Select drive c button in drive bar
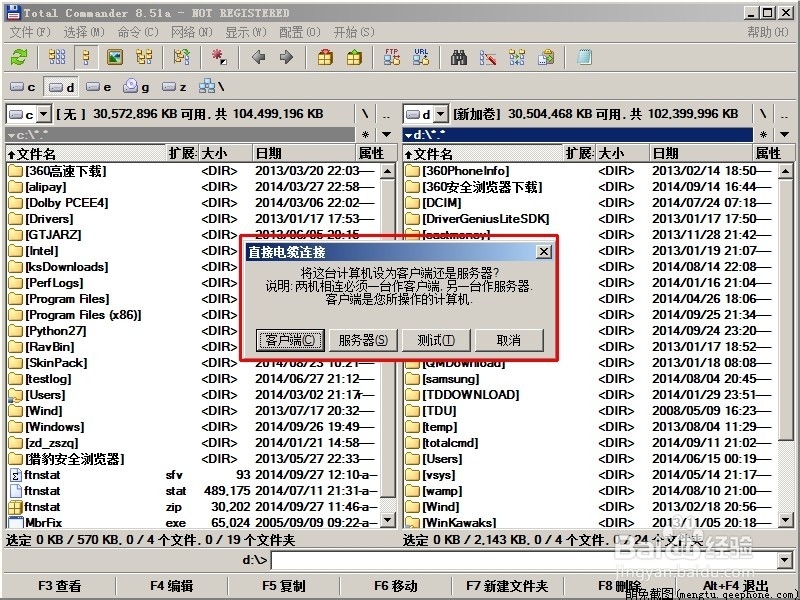800x600 pixels. coord(23,87)
